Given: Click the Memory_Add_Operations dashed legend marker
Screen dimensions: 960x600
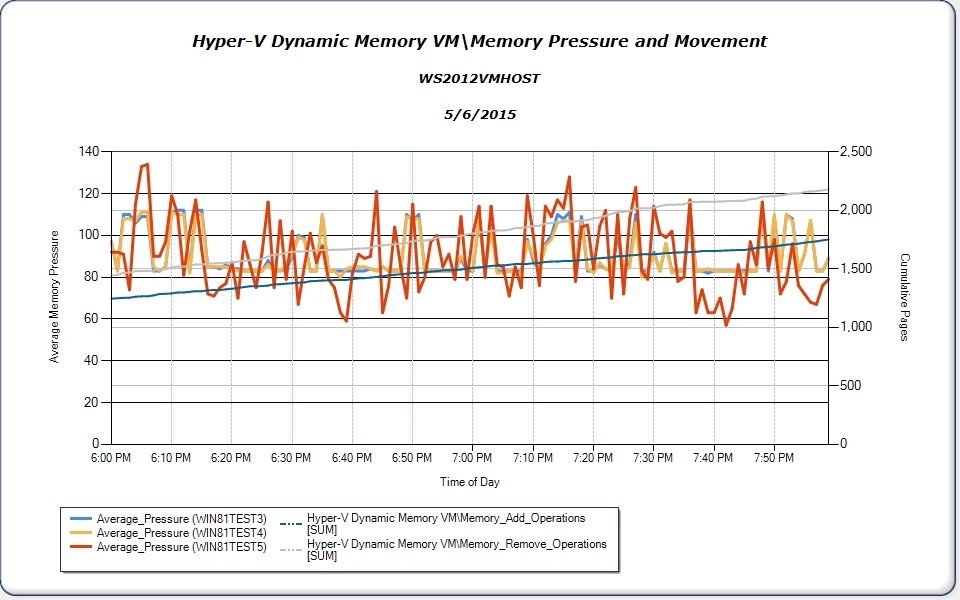Looking at the screenshot, I should point(291,522).
